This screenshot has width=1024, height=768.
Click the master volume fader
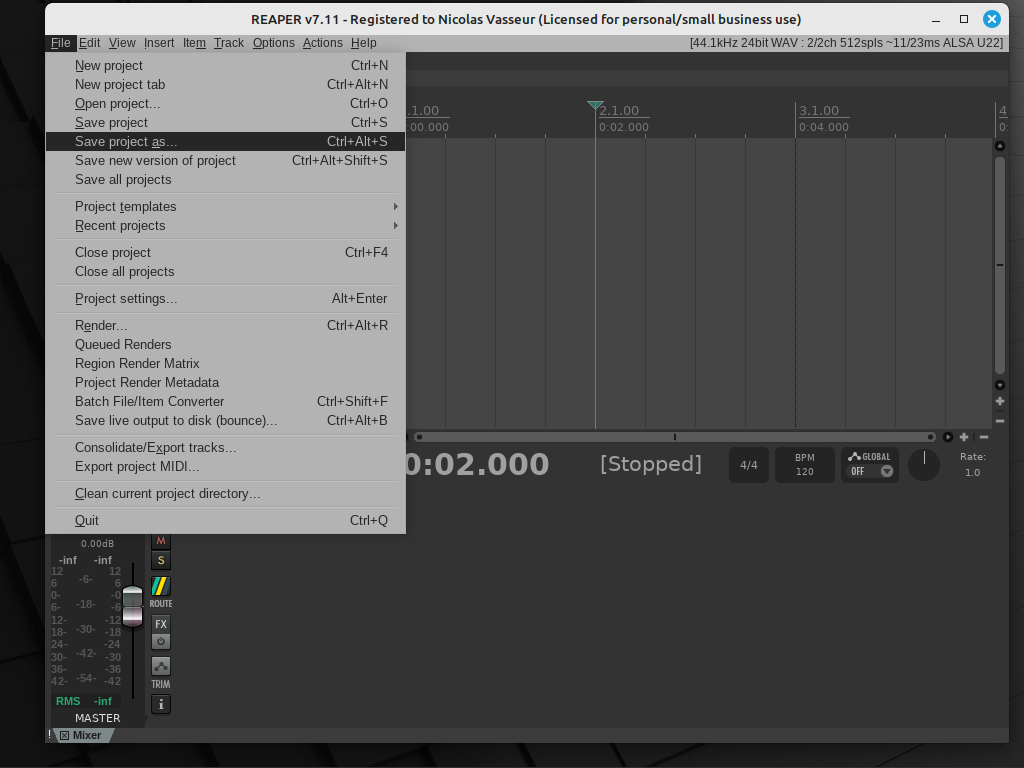click(133, 607)
